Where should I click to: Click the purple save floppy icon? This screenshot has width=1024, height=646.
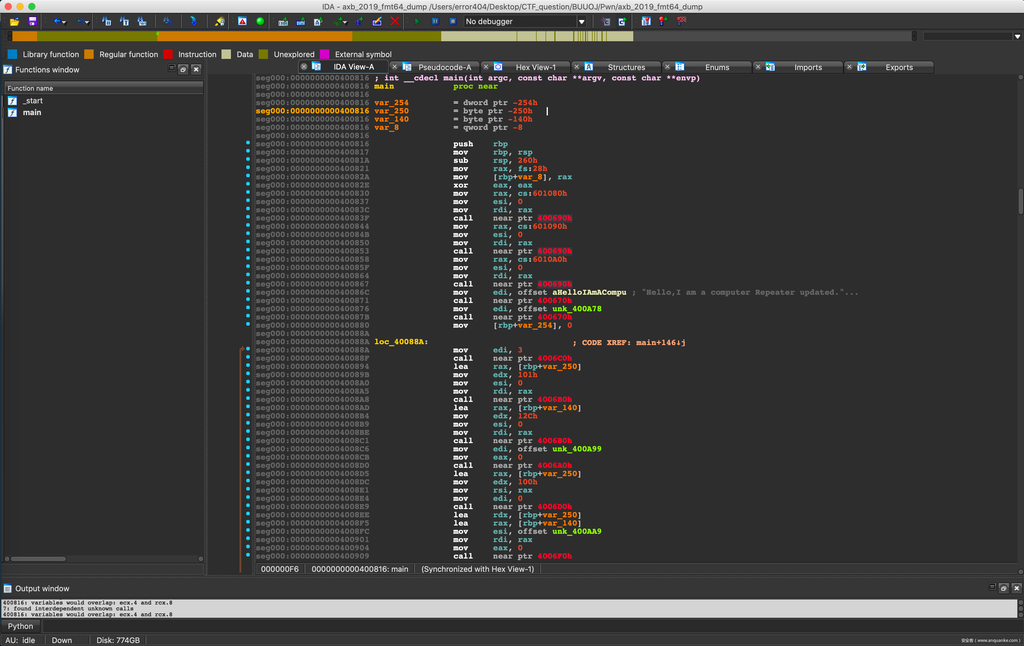click(32, 21)
